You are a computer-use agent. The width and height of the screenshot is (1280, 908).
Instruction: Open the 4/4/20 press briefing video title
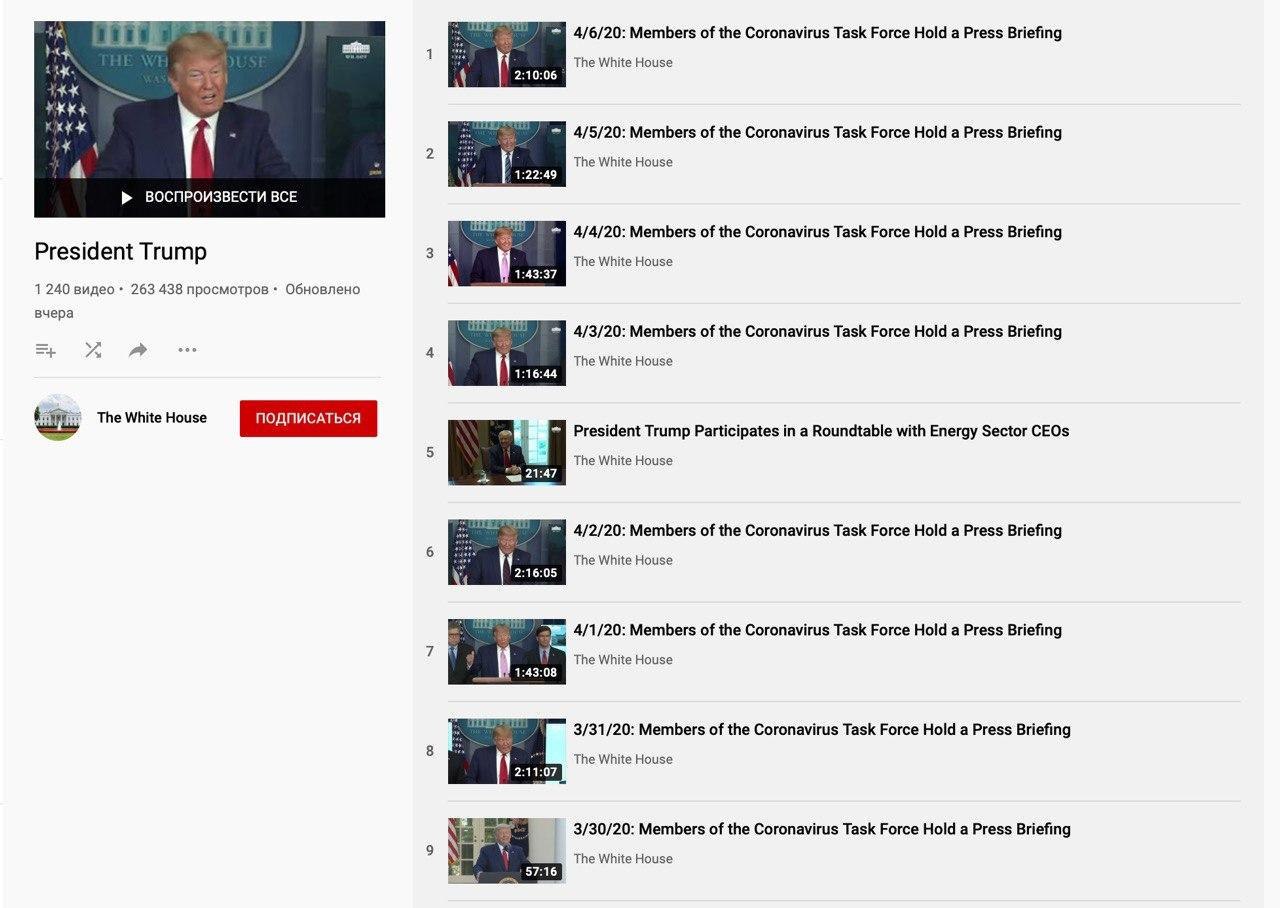coord(817,232)
